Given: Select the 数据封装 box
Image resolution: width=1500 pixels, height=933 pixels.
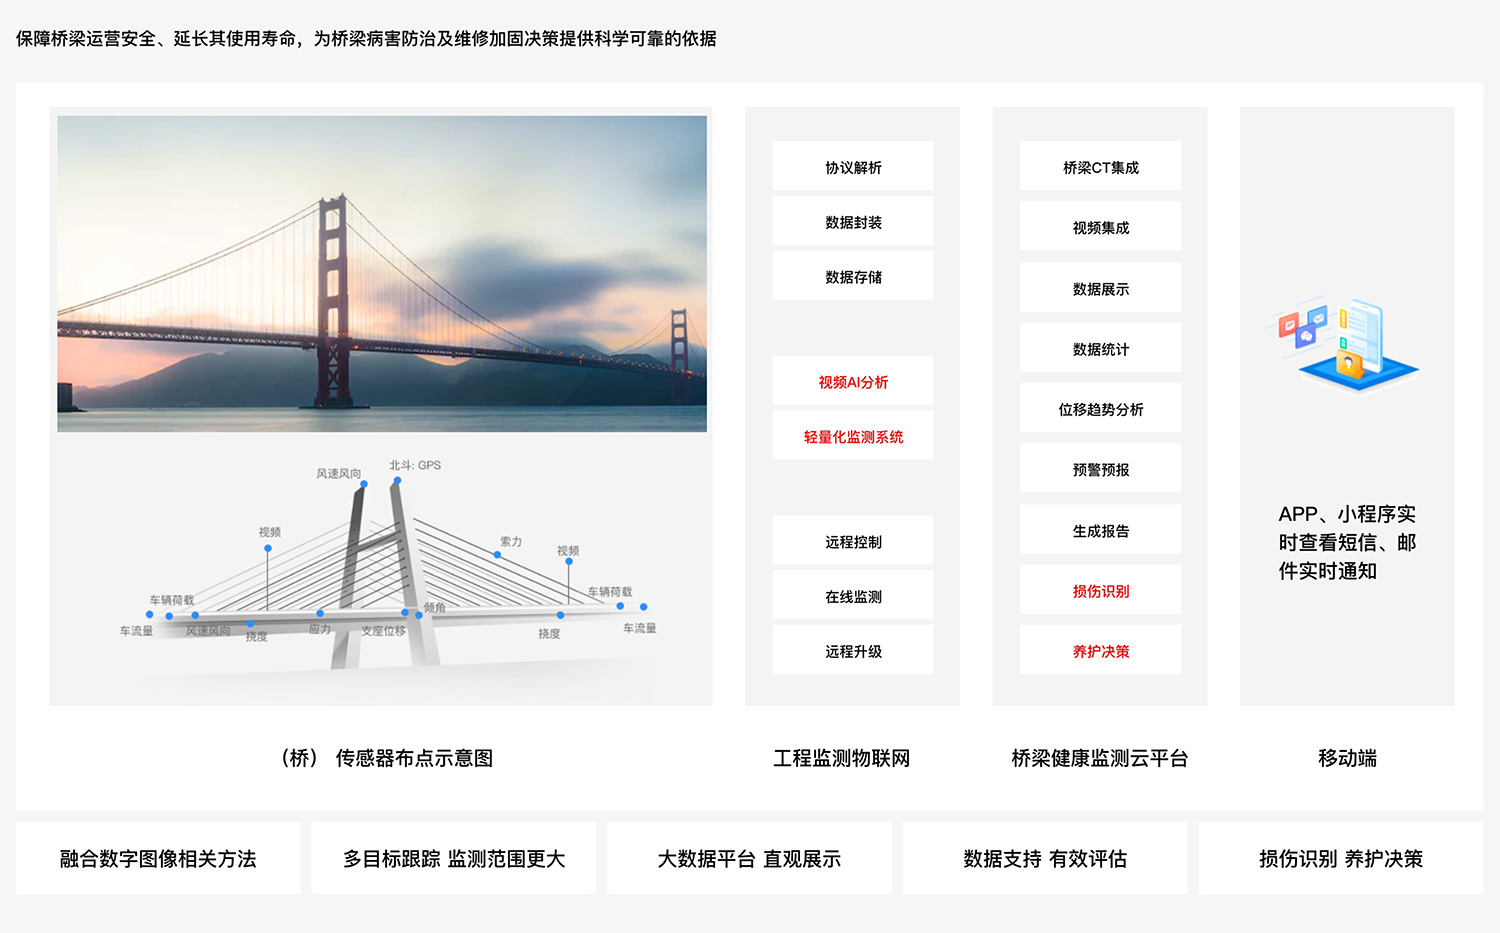Looking at the screenshot, I should tap(853, 221).
